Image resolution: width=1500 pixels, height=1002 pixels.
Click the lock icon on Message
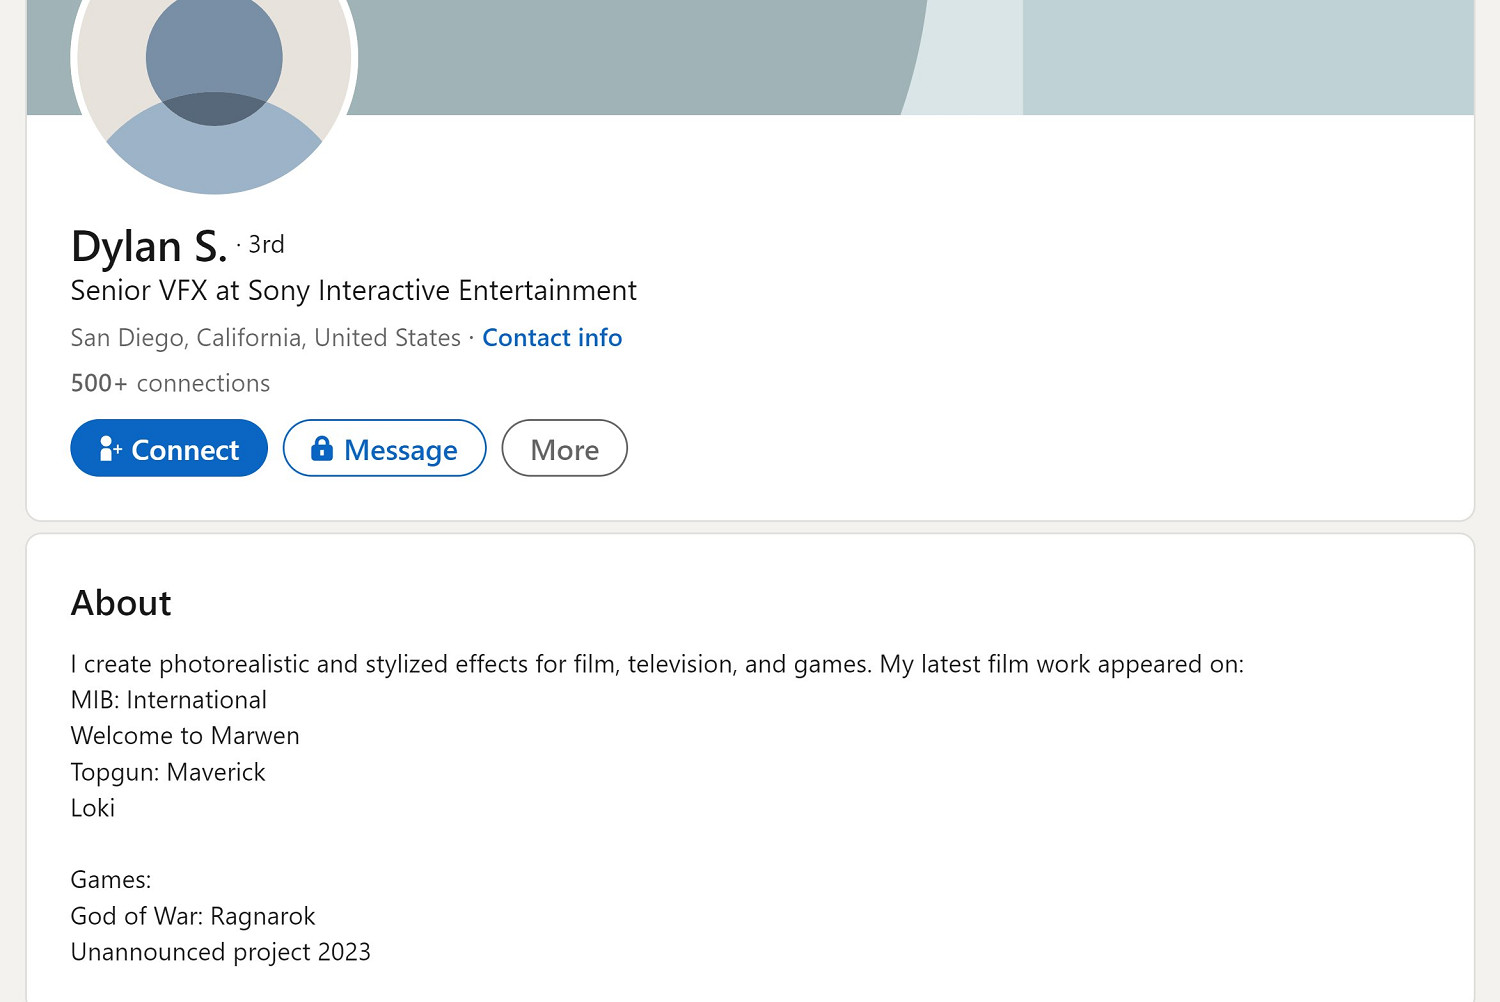321,448
